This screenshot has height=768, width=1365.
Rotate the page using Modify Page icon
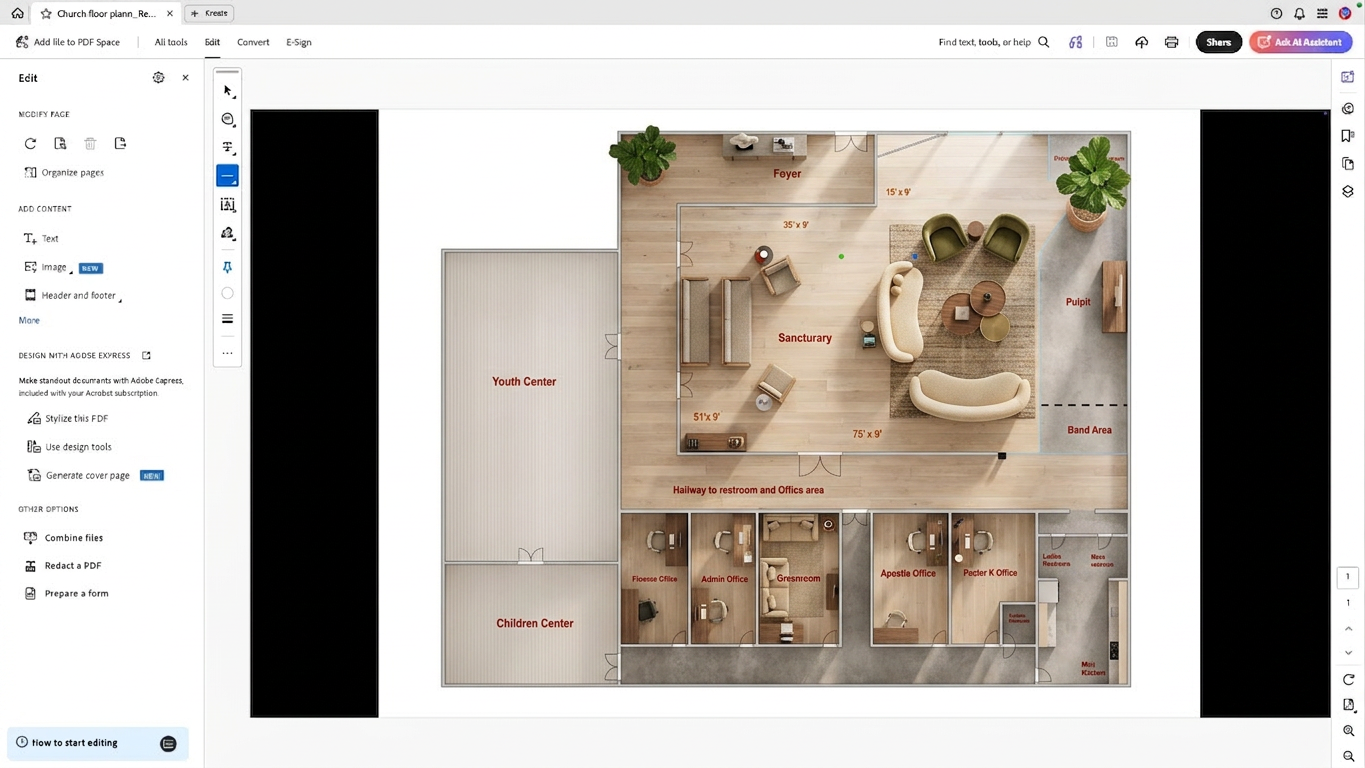point(30,143)
